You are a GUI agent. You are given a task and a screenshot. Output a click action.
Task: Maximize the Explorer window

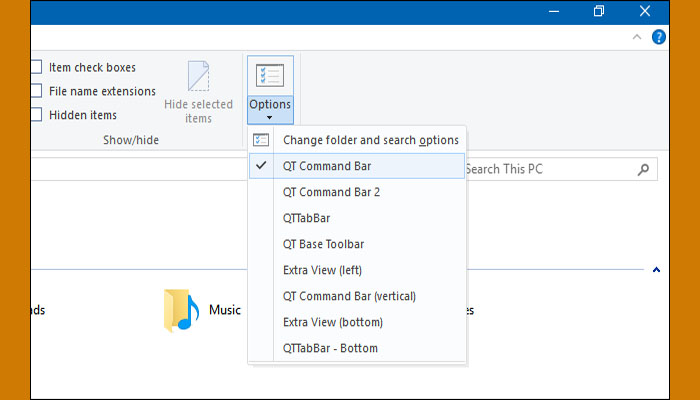598,11
